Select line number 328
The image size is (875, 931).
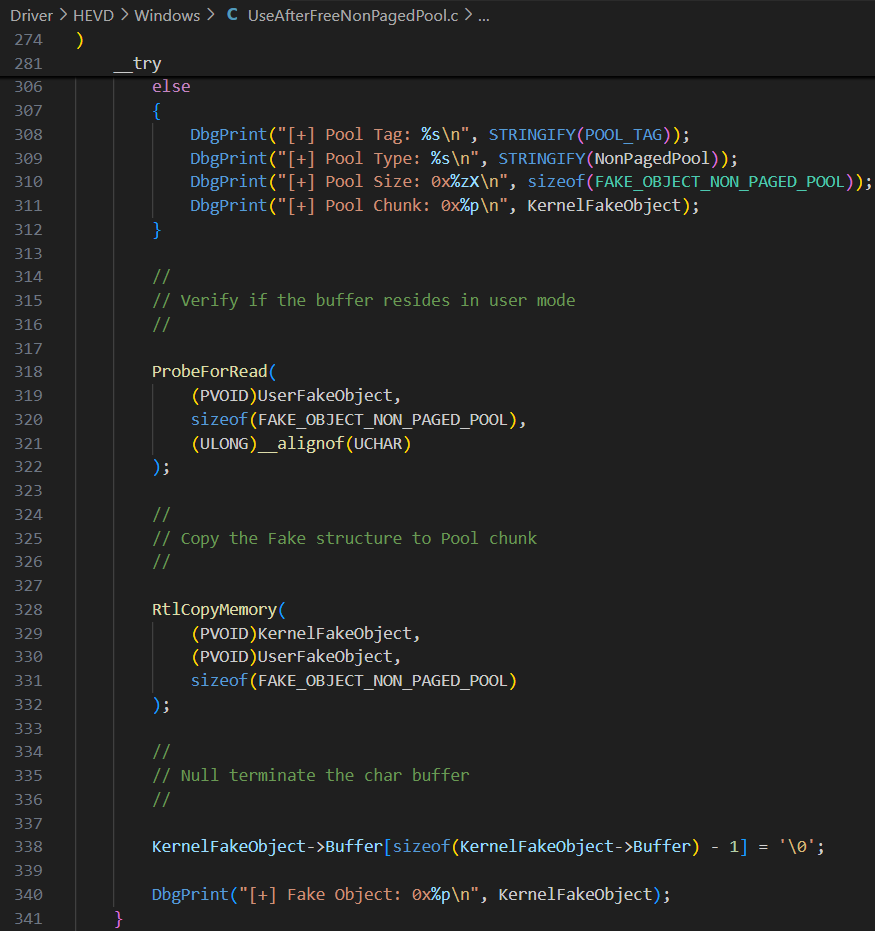(x=28, y=610)
